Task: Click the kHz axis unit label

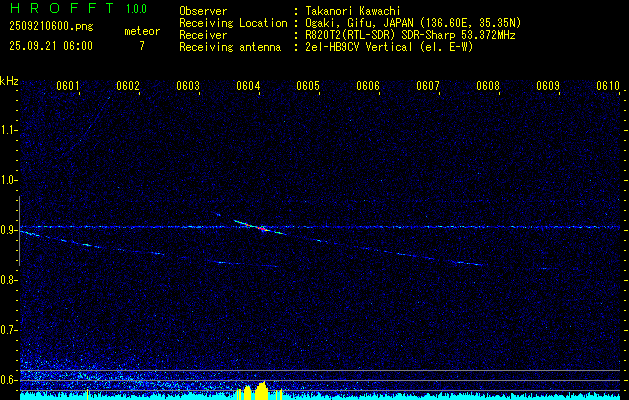Action: (x=9, y=81)
